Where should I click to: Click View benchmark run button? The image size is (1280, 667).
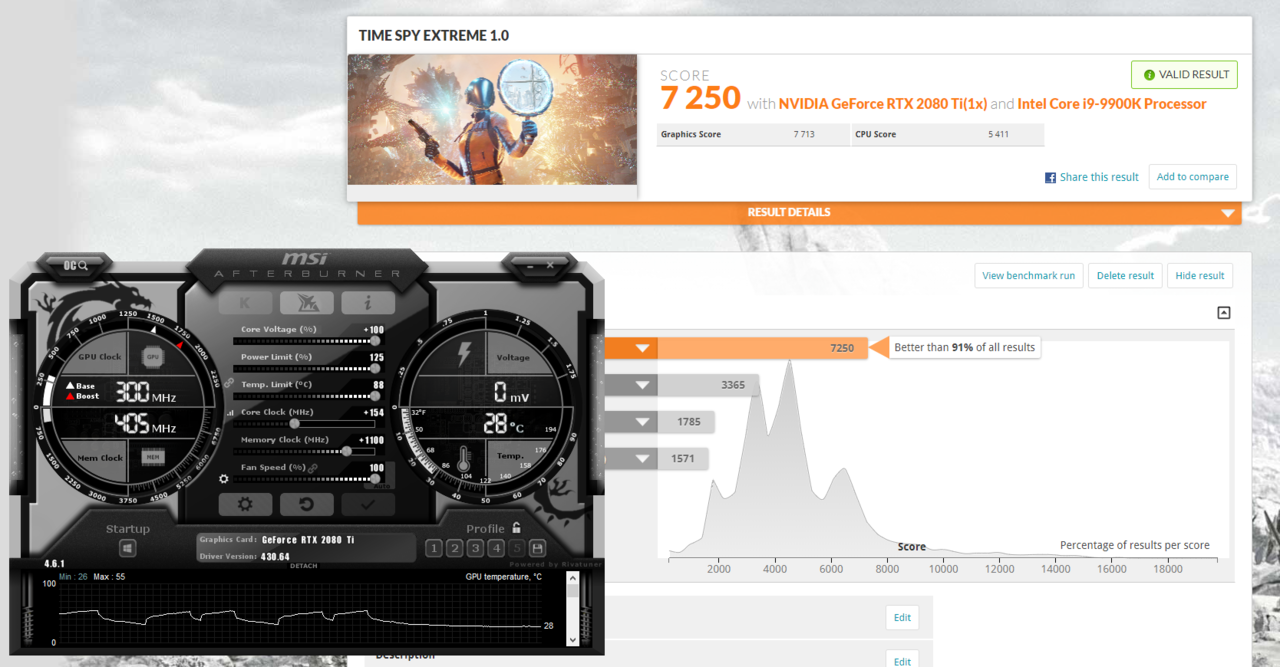(x=1029, y=276)
